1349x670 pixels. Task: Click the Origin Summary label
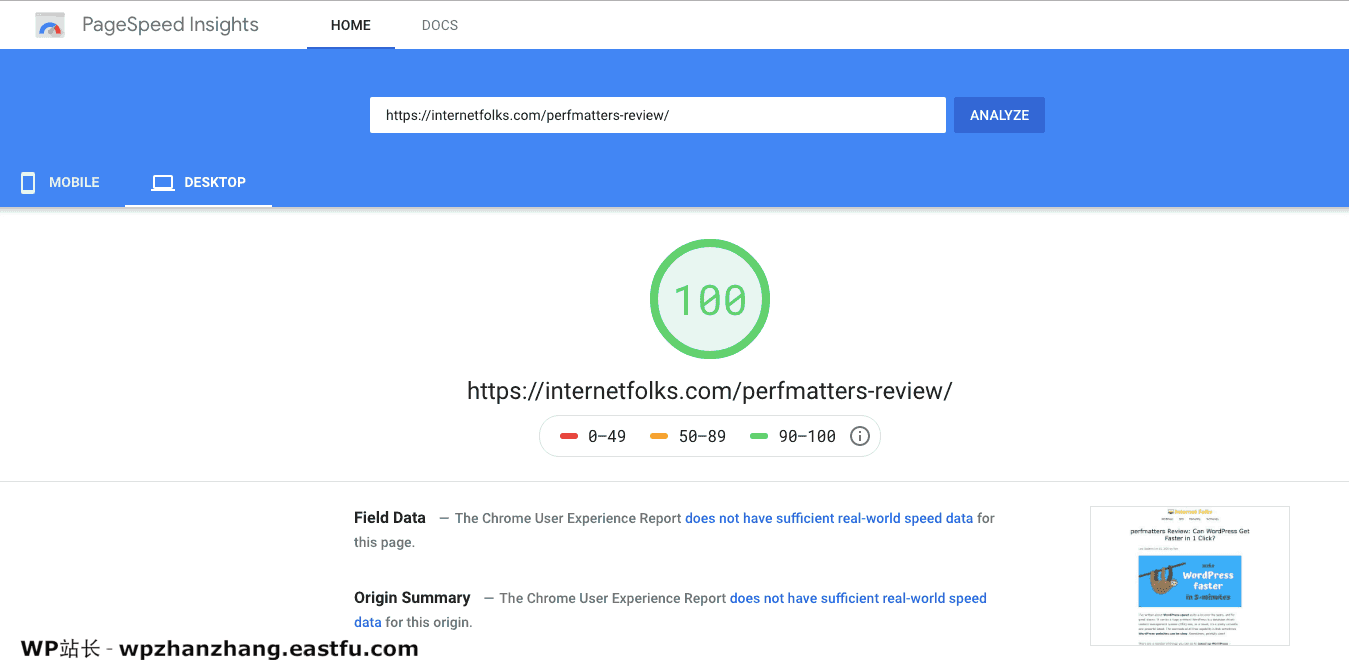(412, 597)
